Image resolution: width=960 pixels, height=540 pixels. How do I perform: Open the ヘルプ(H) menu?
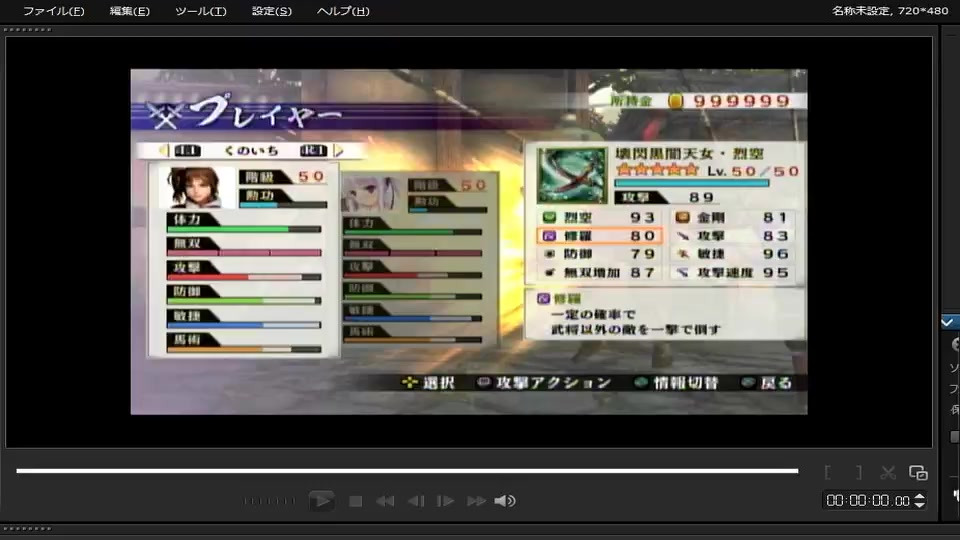pos(343,11)
